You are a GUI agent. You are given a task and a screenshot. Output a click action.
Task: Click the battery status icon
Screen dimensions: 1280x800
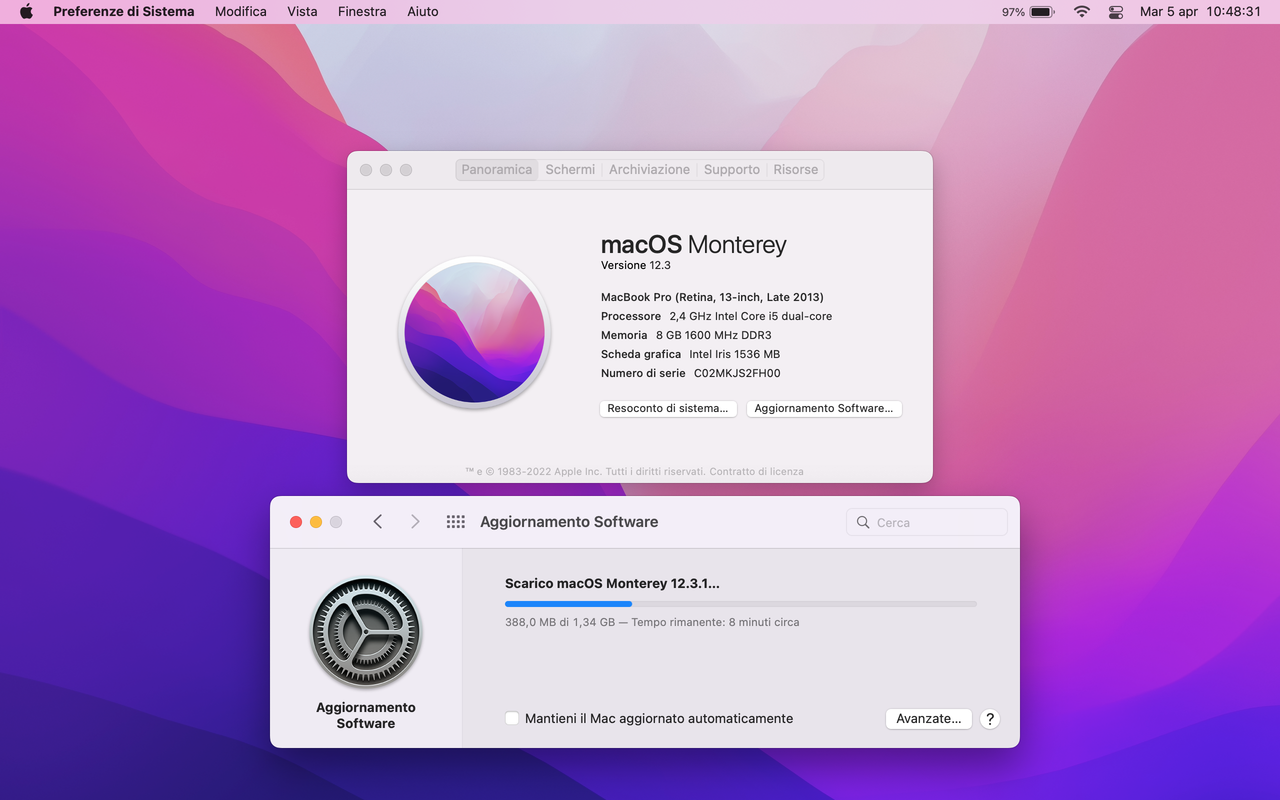click(1042, 12)
